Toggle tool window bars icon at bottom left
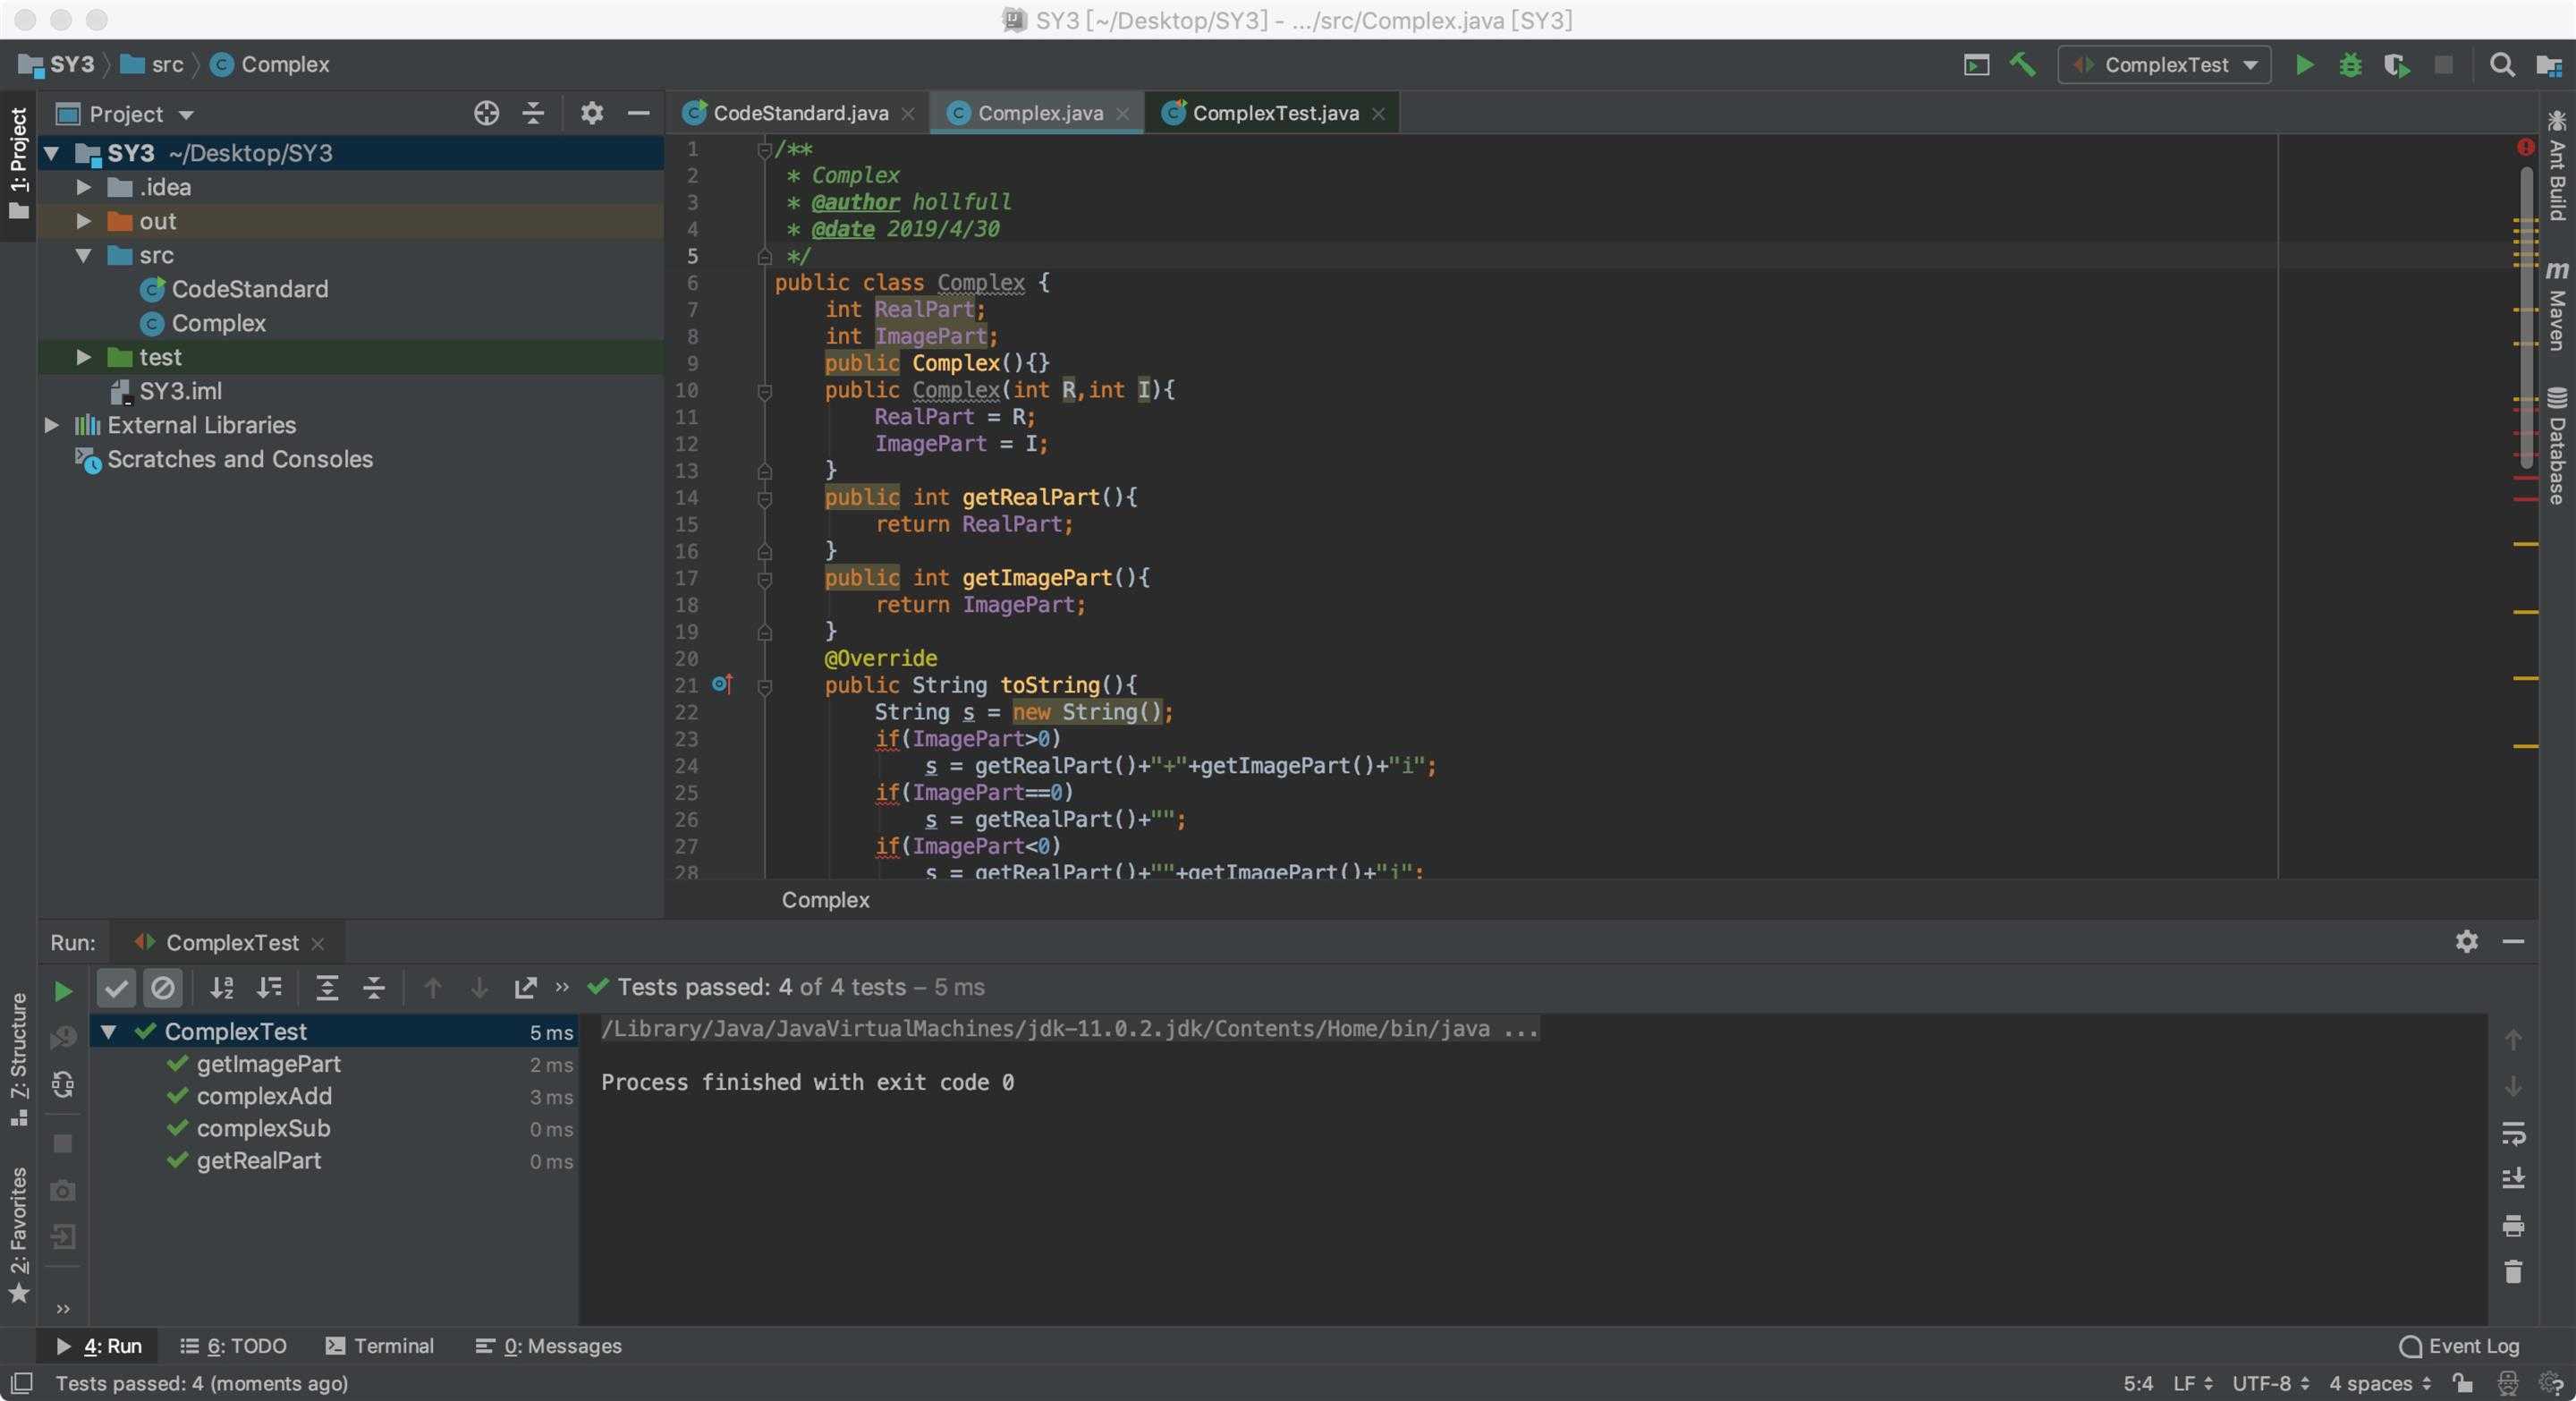2576x1401 pixels. tap(21, 1383)
